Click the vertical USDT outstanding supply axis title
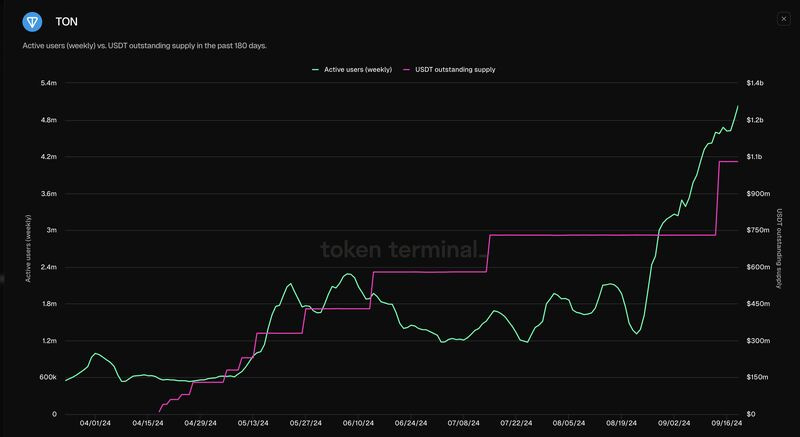The height and width of the screenshot is (437, 800). (x=779, y=248)
